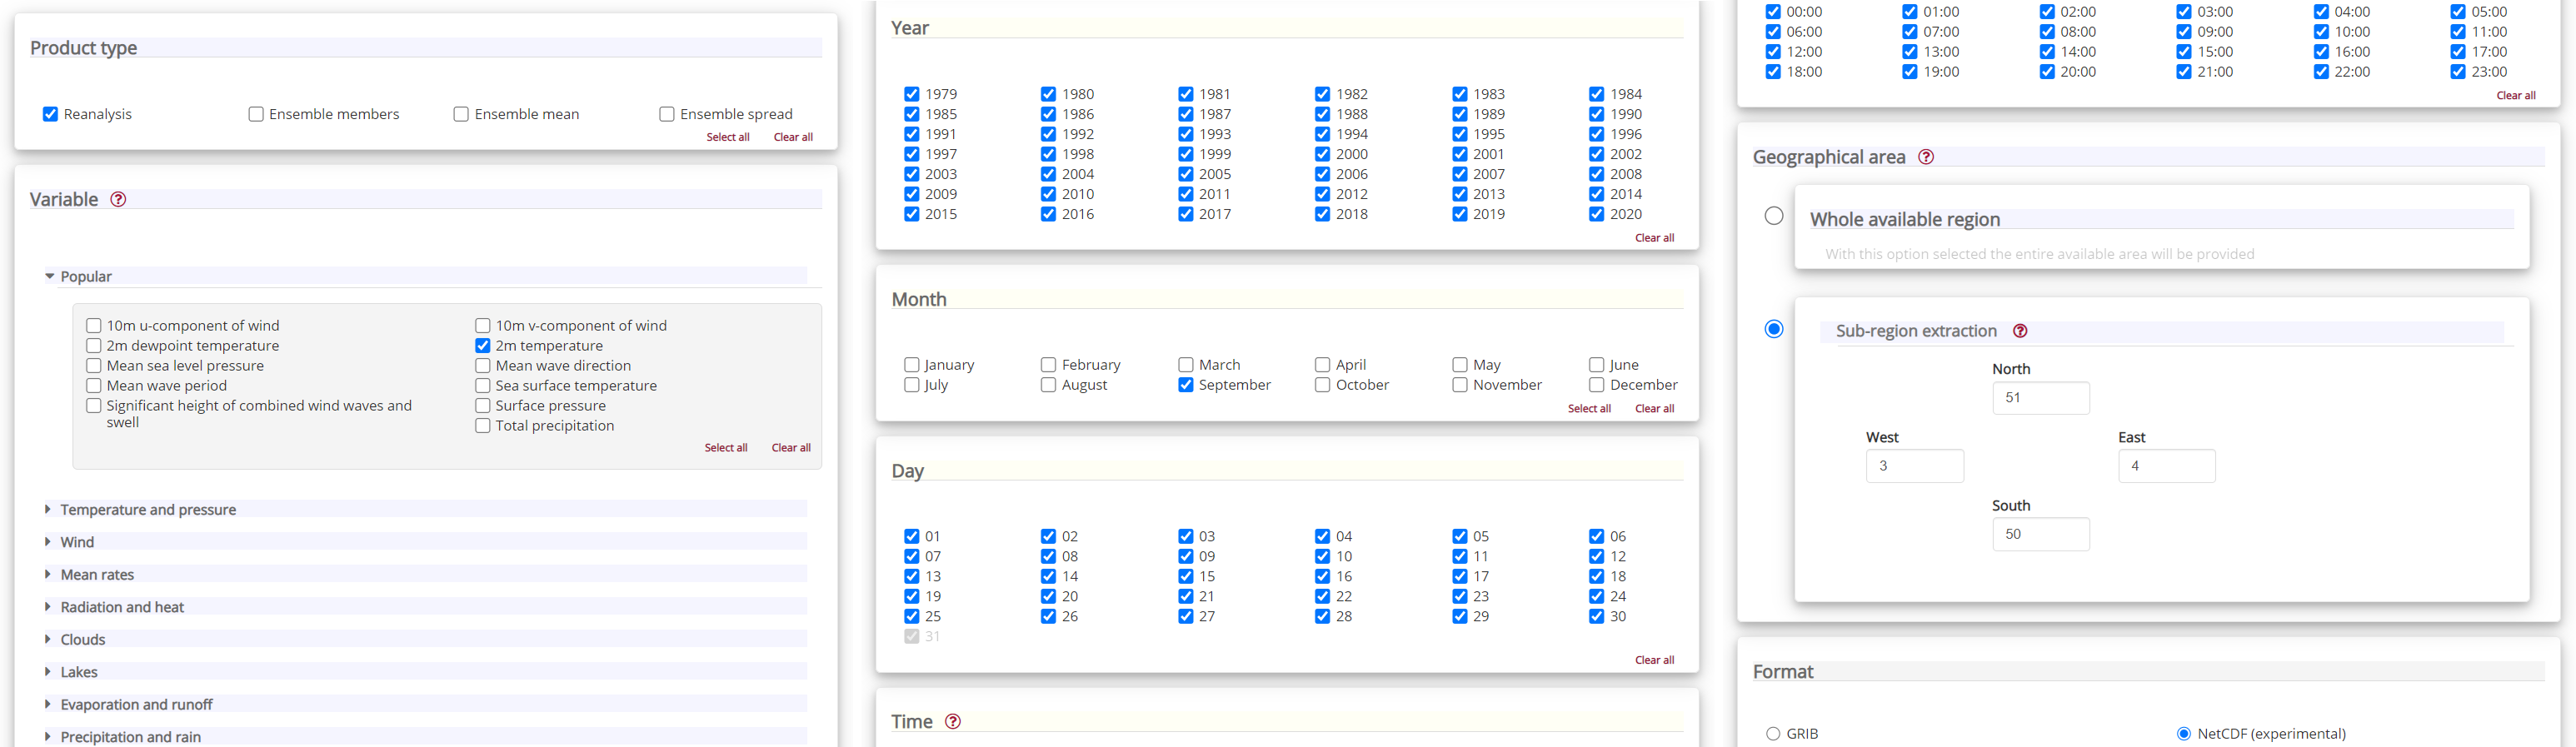2576x747 pixels.
Task: Click the help icon next to Variable
Action: coord(118,199)
